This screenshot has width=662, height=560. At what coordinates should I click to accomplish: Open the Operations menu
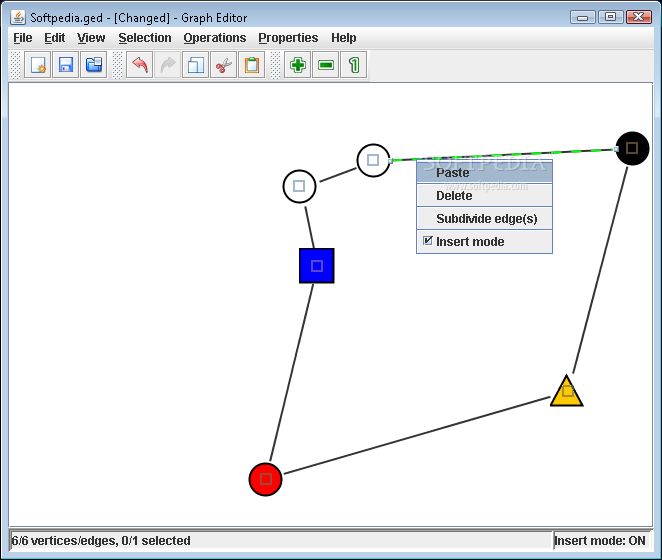pyautogui.click(x=214, y=38)
